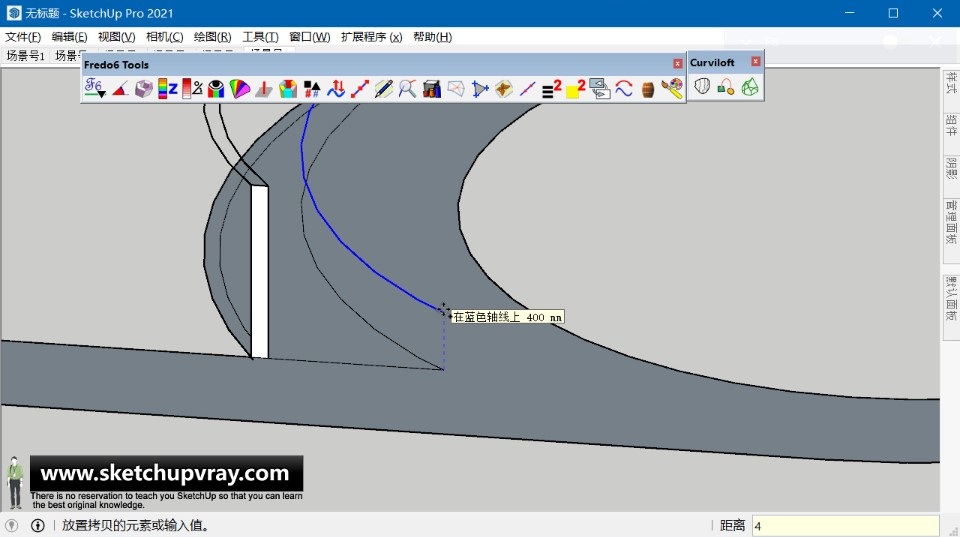Select the red triangle angle tool icon
This screenshot has width=960, height=537.
click(x=120, y=89)
